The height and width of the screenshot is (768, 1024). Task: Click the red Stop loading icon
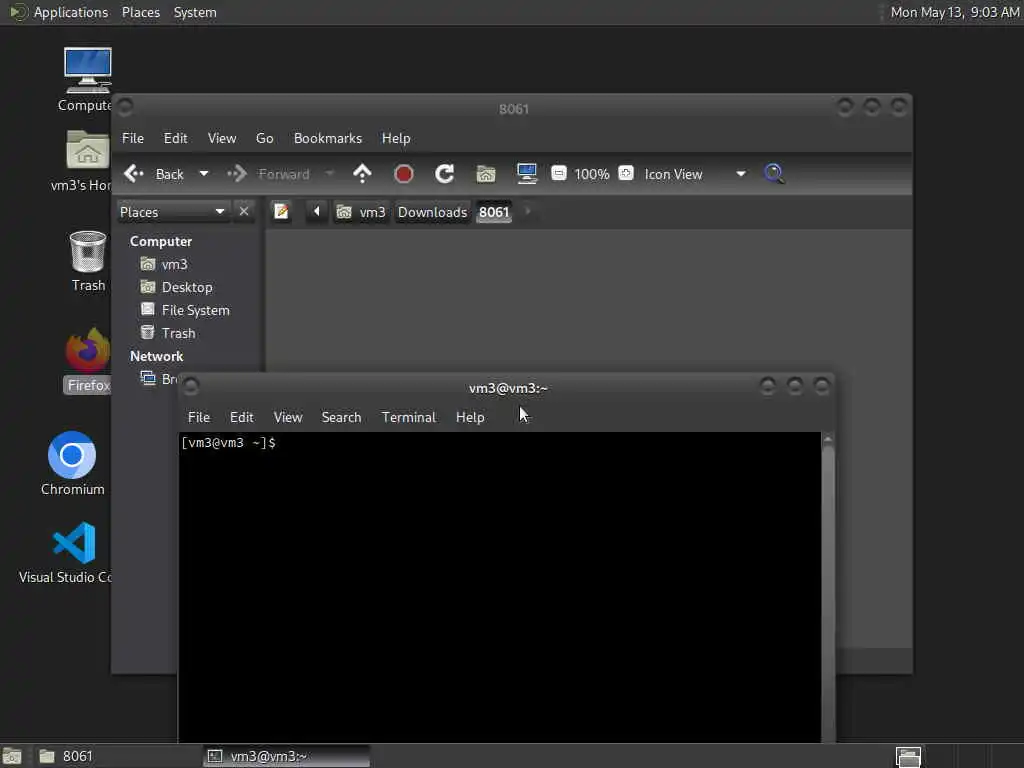tap(404, 174)
